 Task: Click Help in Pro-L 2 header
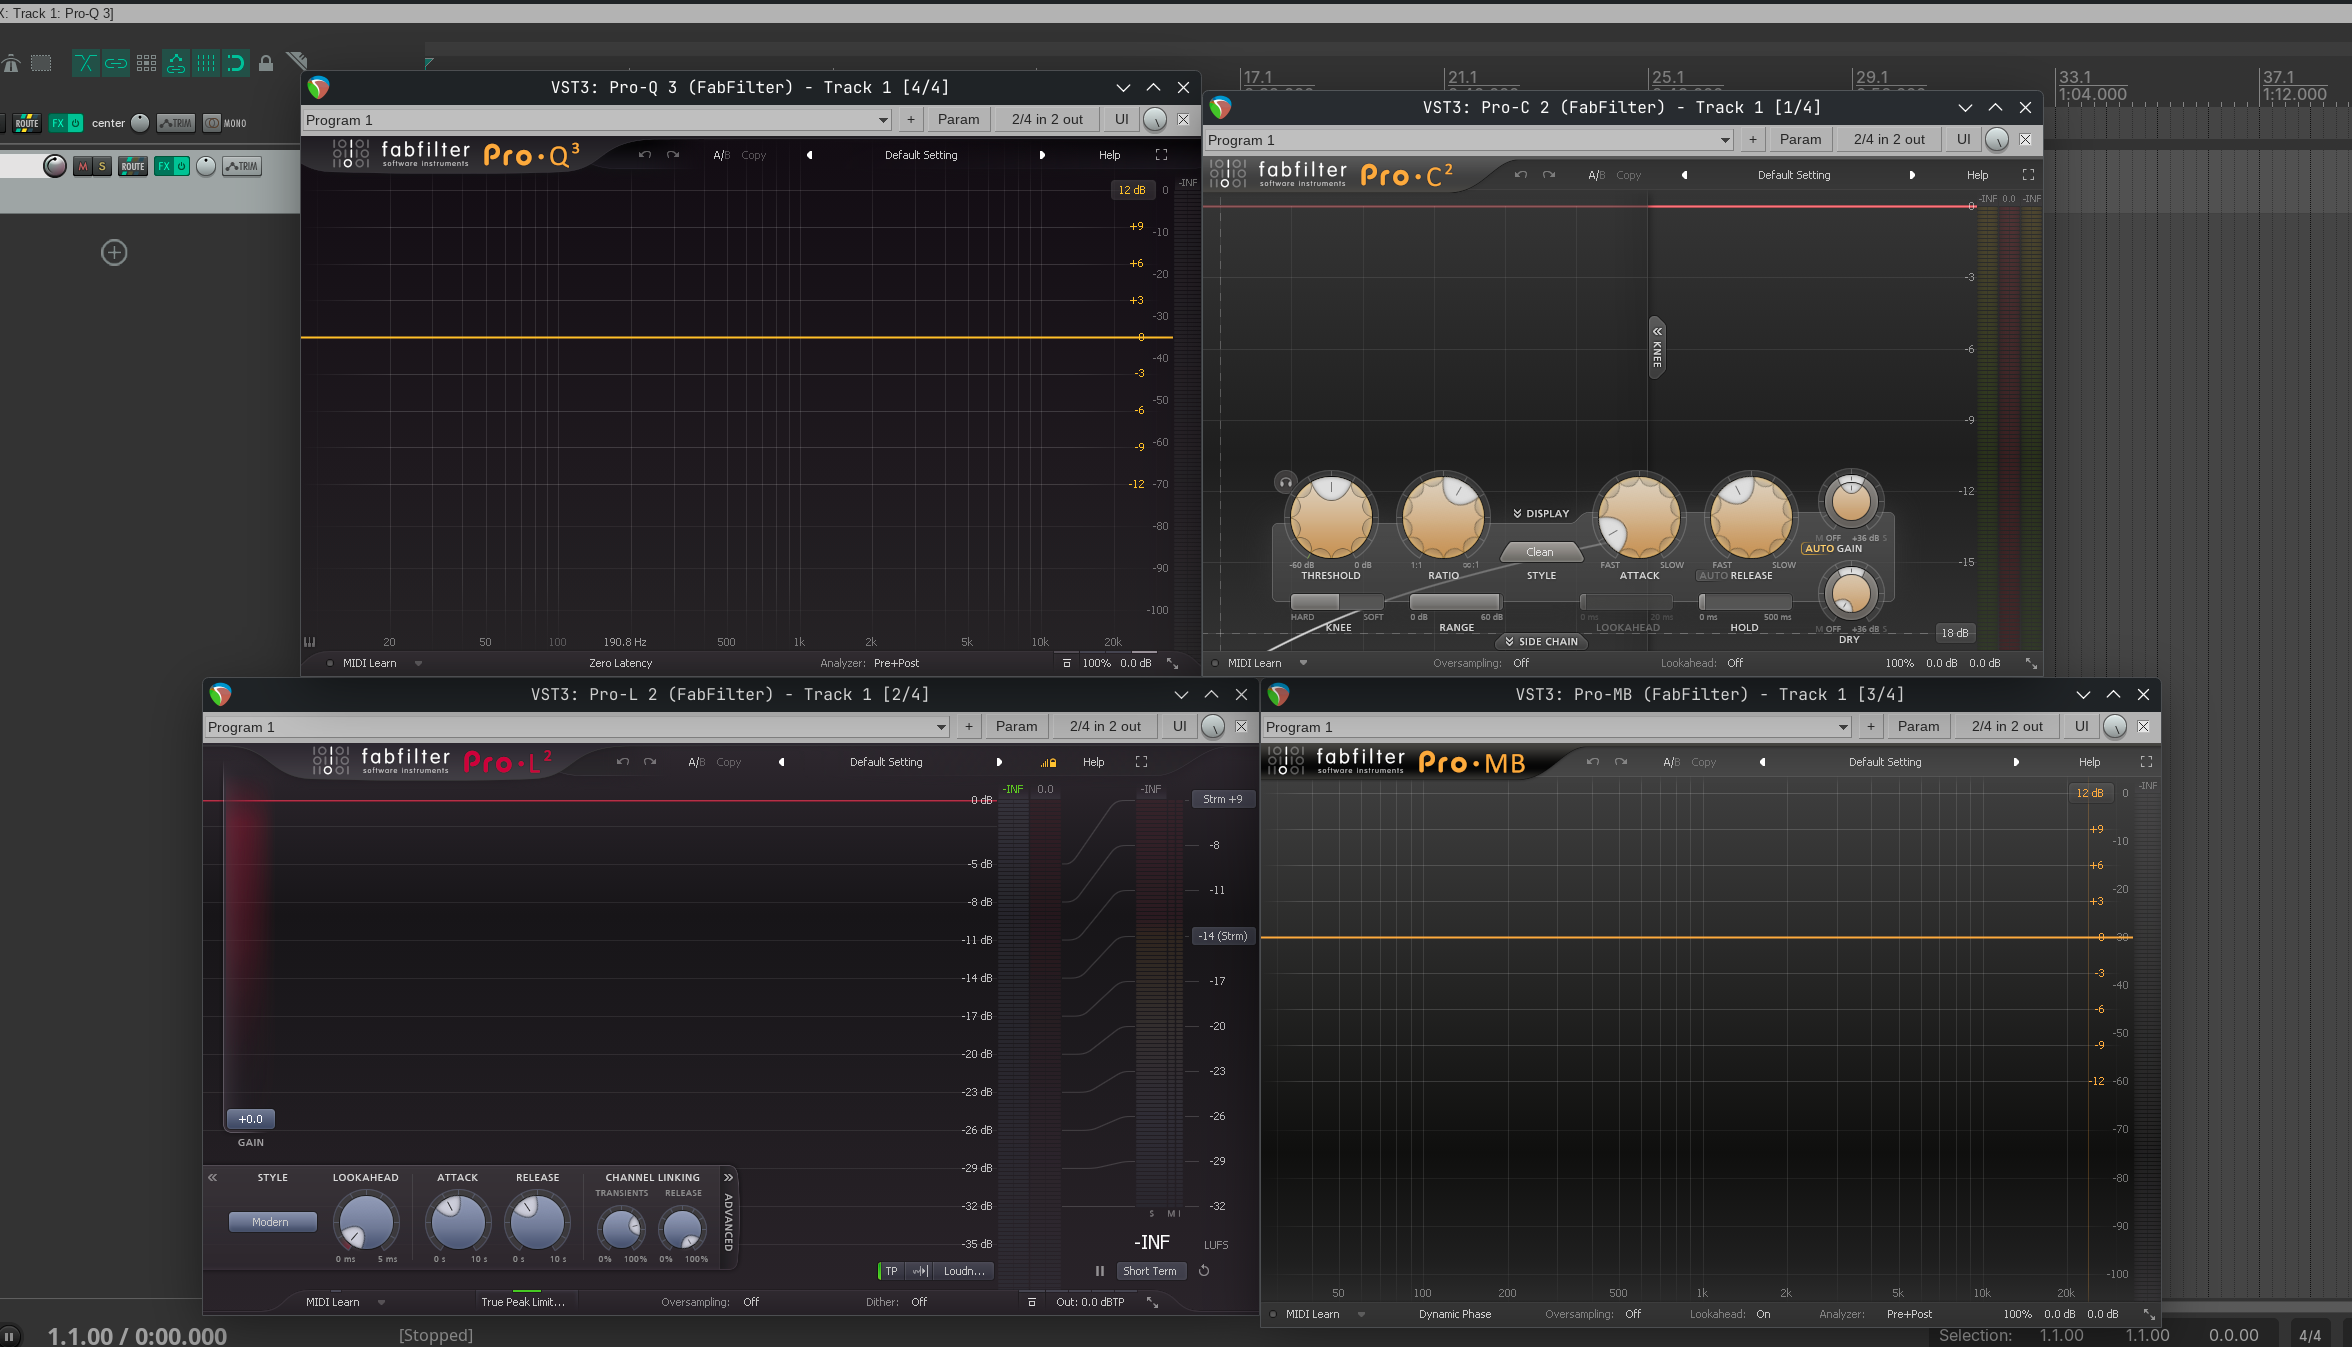[x=1094, y=762]
